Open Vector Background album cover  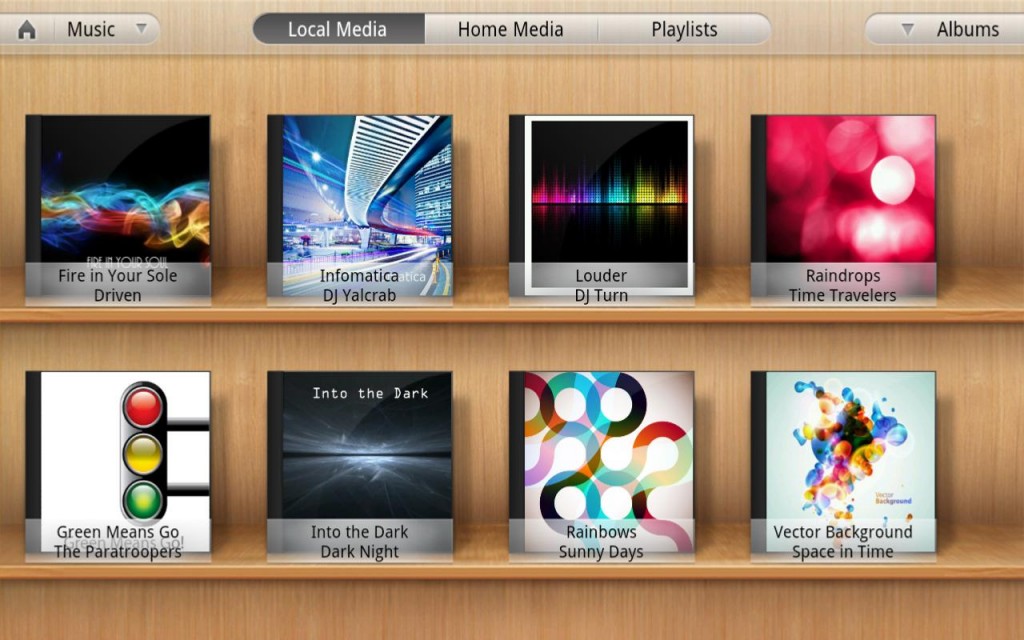[844, 446]
